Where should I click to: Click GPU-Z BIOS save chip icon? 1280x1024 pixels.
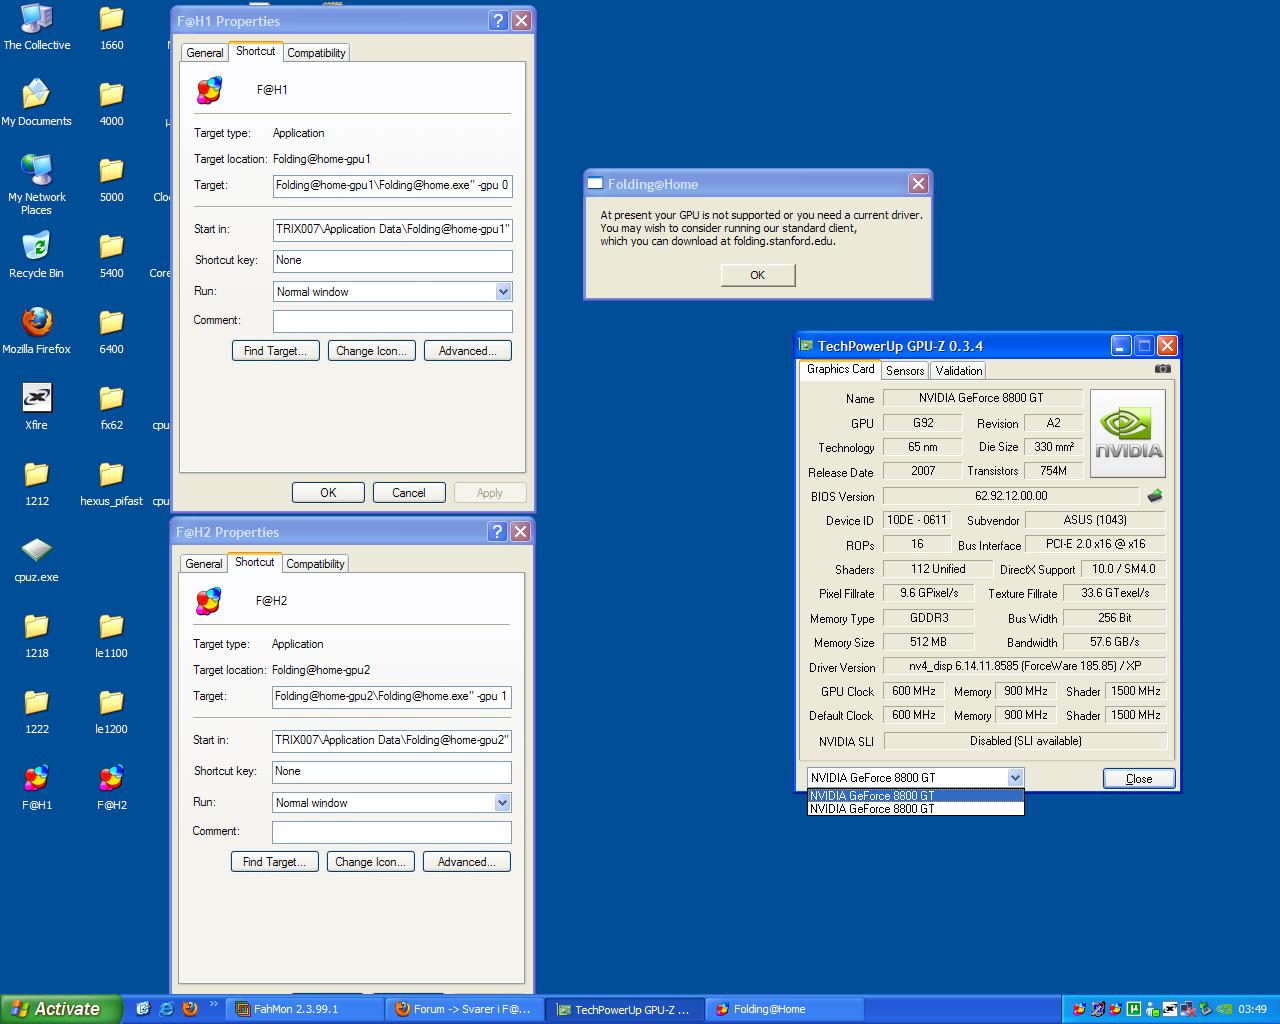point(1155,496)
